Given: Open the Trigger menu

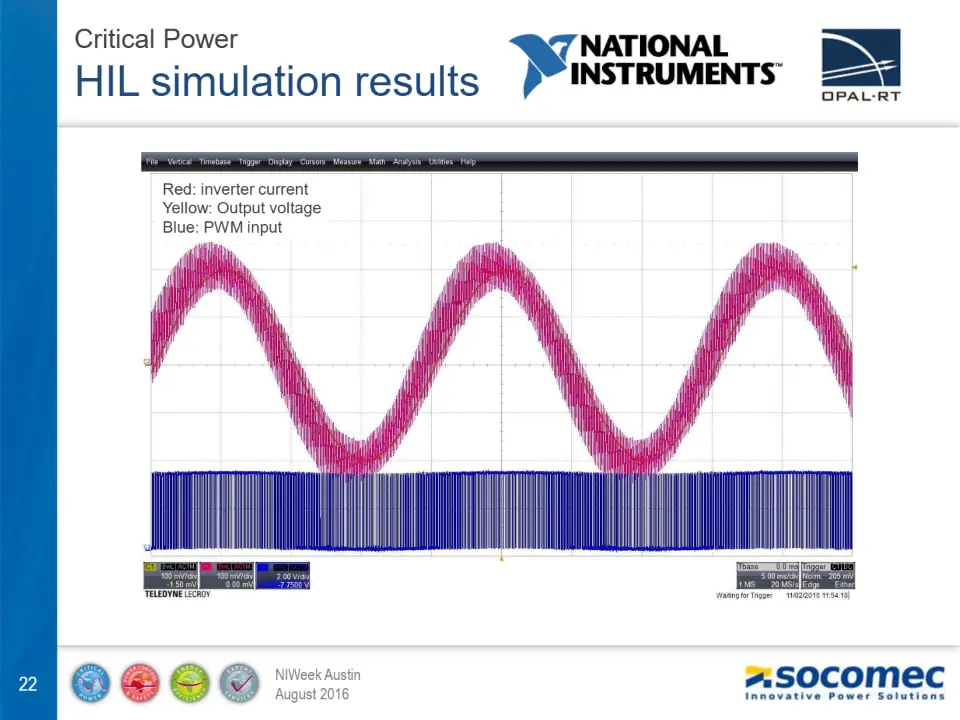Looking at the screenshot, I should (250, 162).
